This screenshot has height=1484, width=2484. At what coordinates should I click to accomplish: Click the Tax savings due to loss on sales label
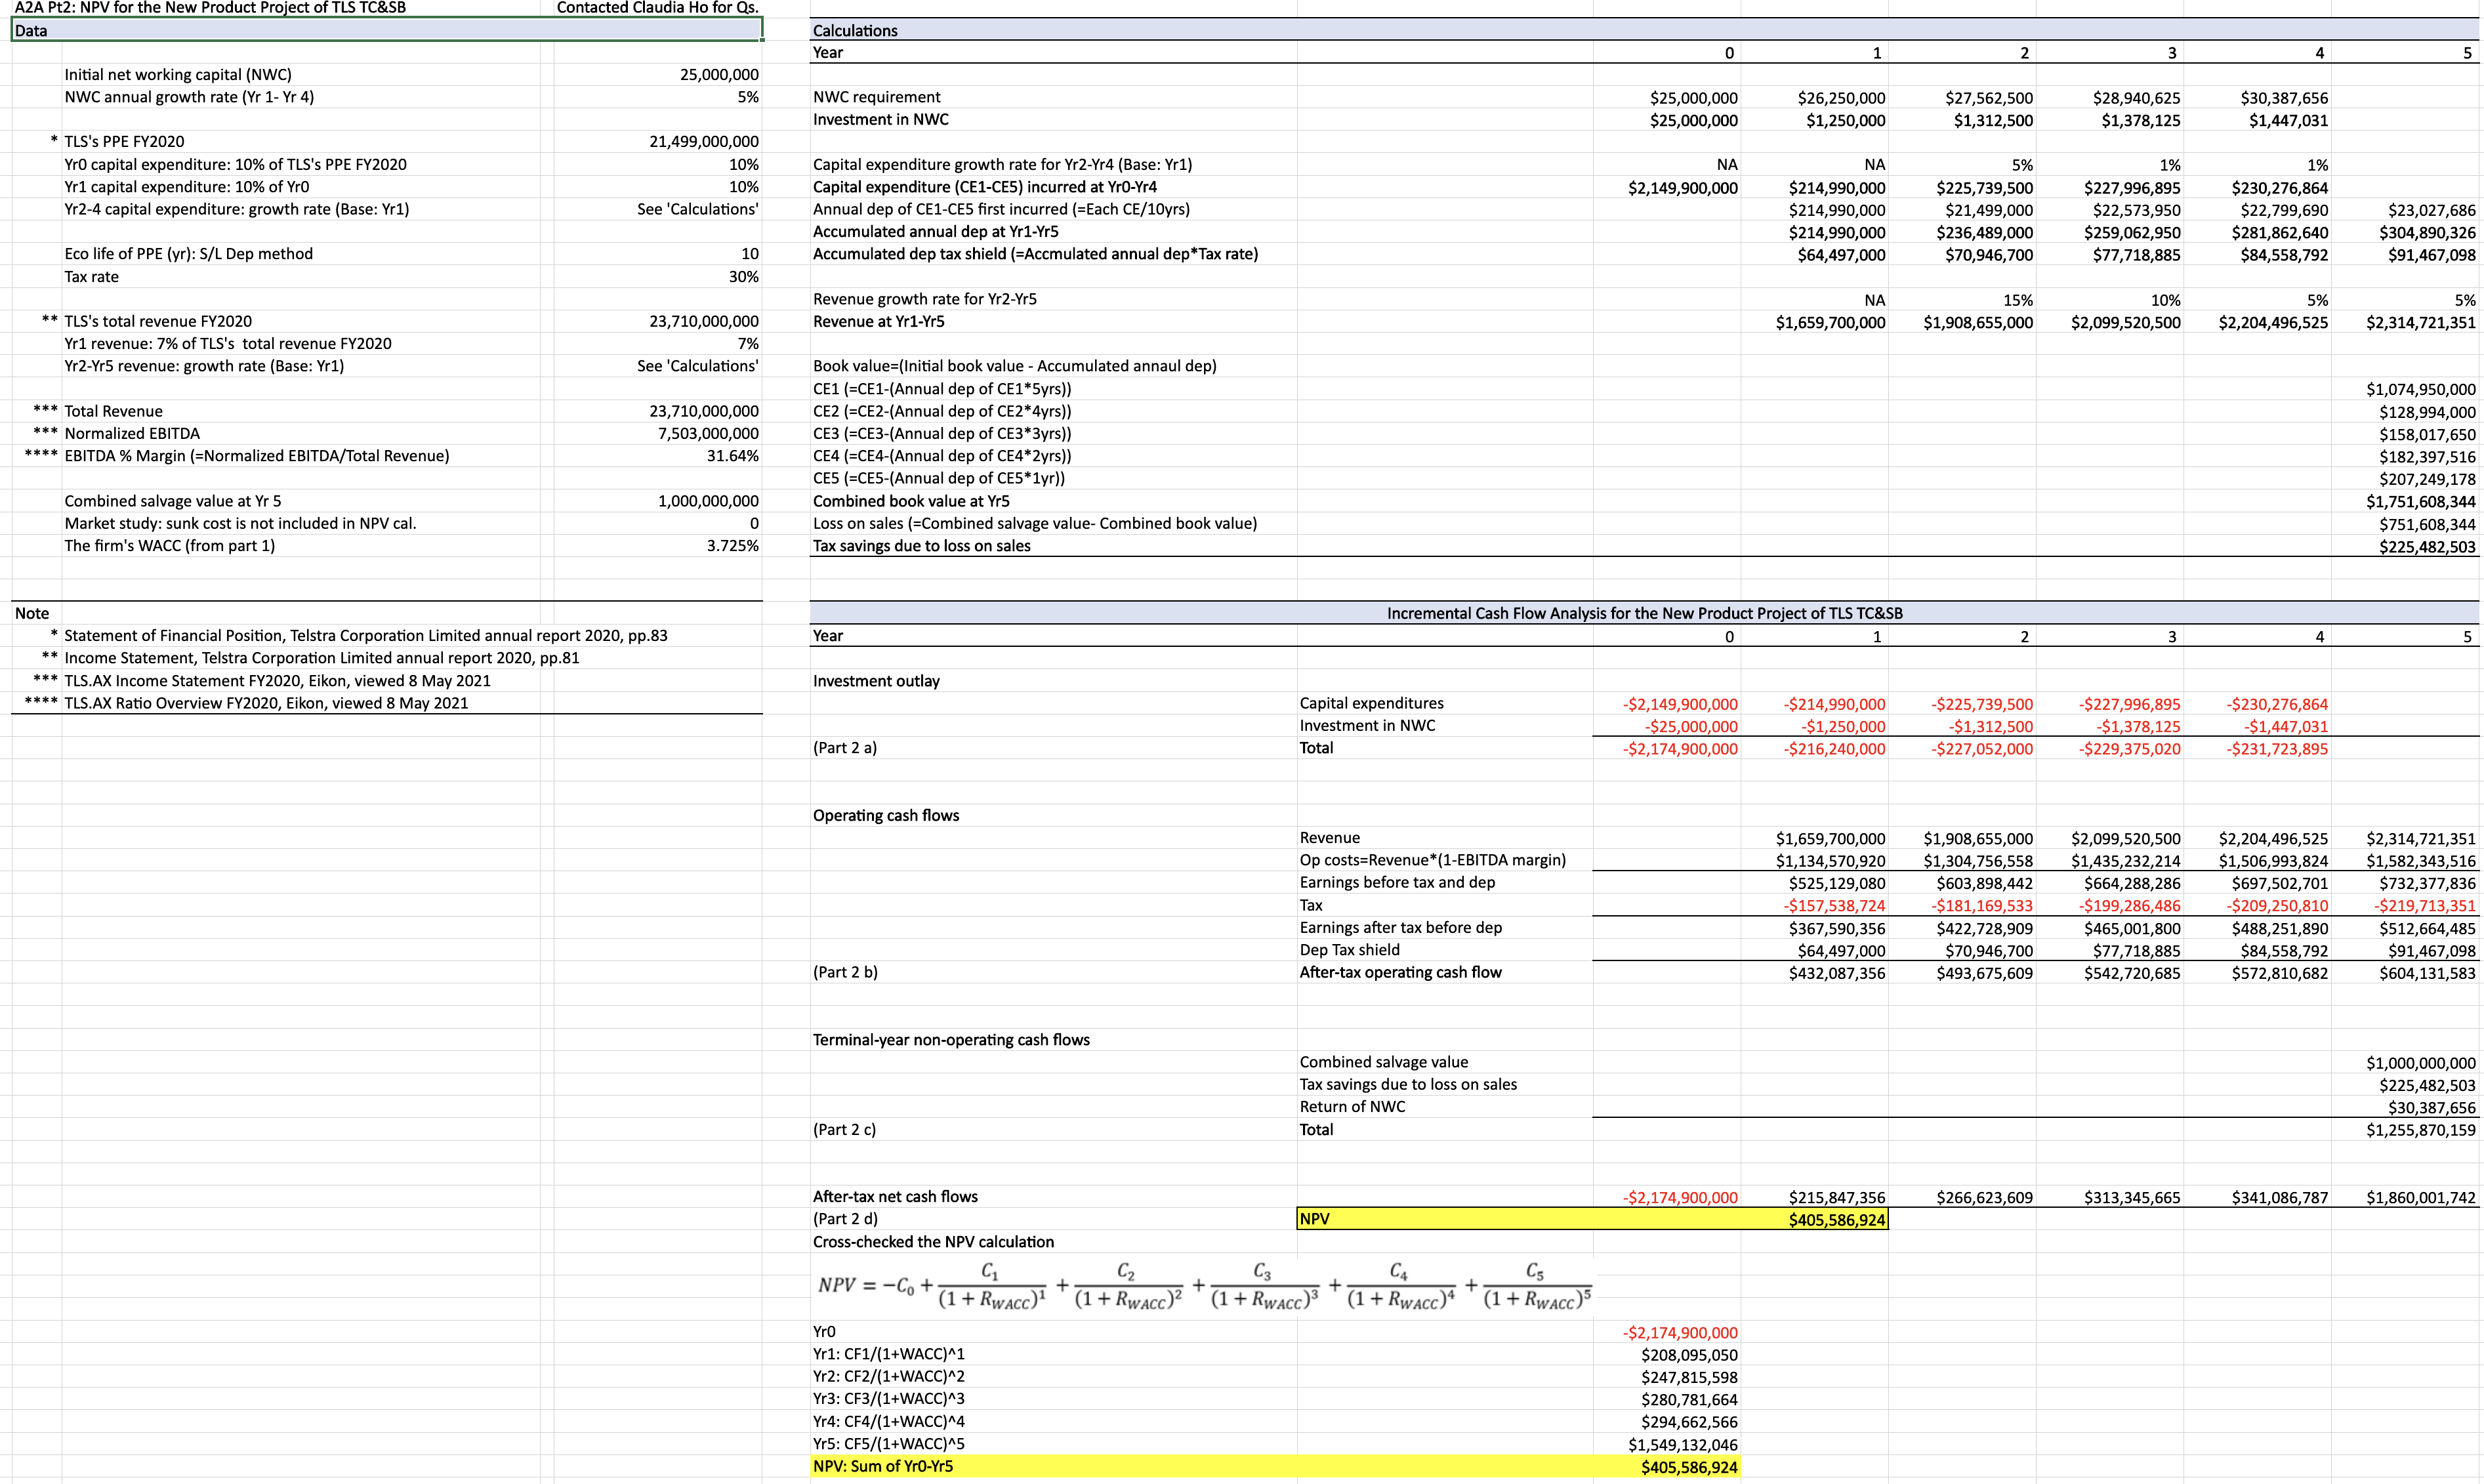pos(1407,1084)
